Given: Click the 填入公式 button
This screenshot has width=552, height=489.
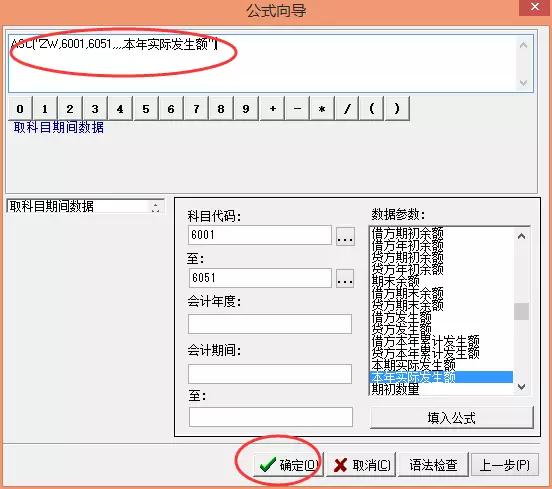Looking at the screenshot, I should 452,418.
